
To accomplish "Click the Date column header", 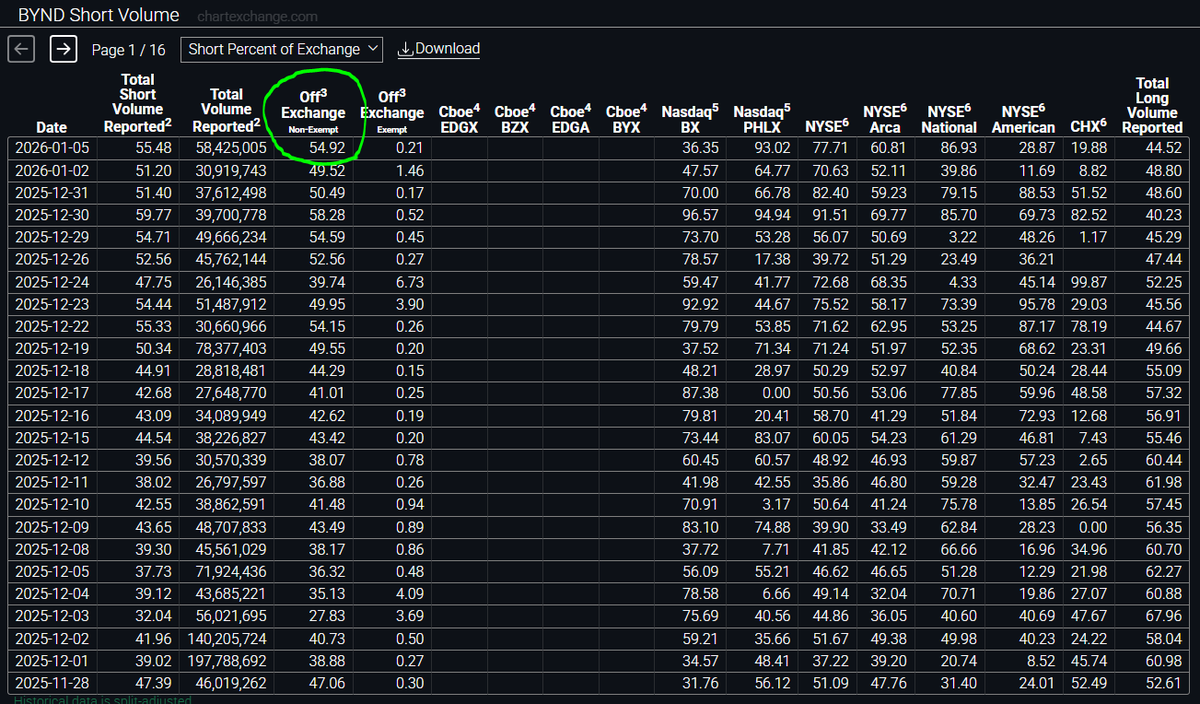I will click(x=51, y=127).
